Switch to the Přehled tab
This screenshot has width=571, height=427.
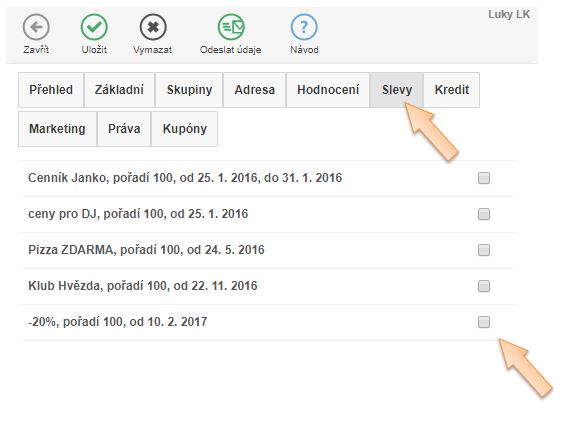(51, 90)
